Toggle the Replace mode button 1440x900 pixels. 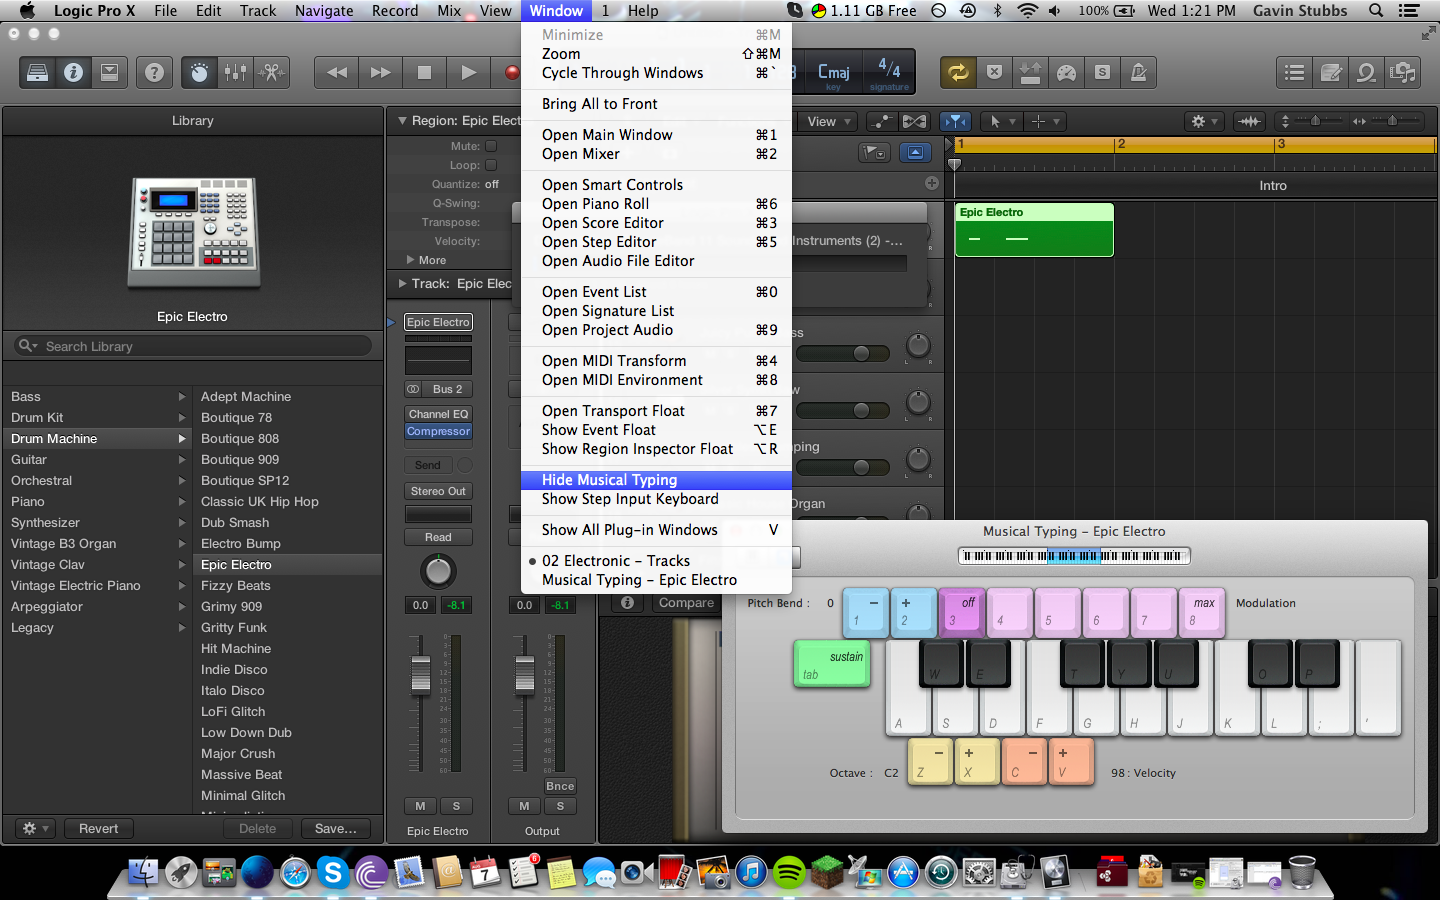[x=994, y=72]
